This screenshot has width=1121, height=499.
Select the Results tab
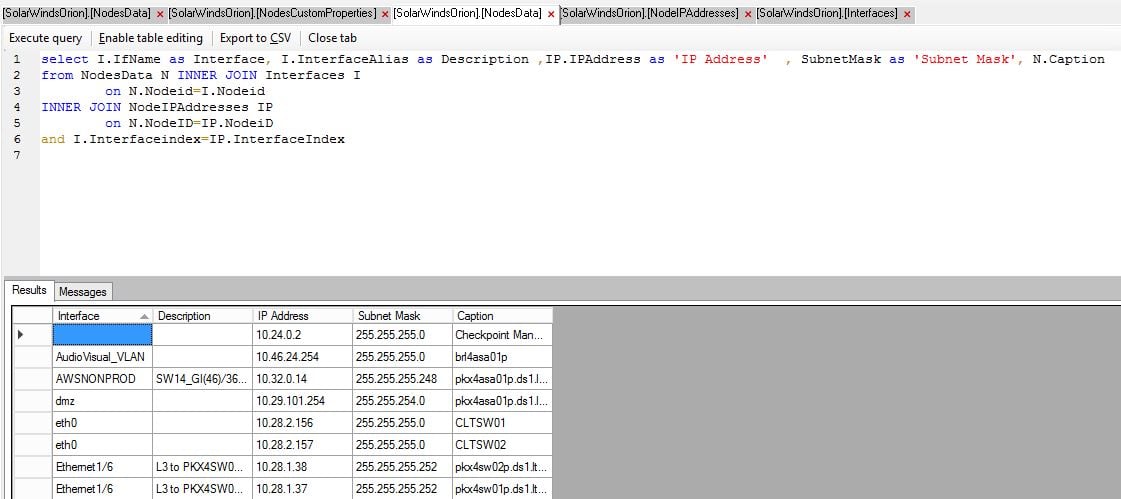[x=29, y=290]
